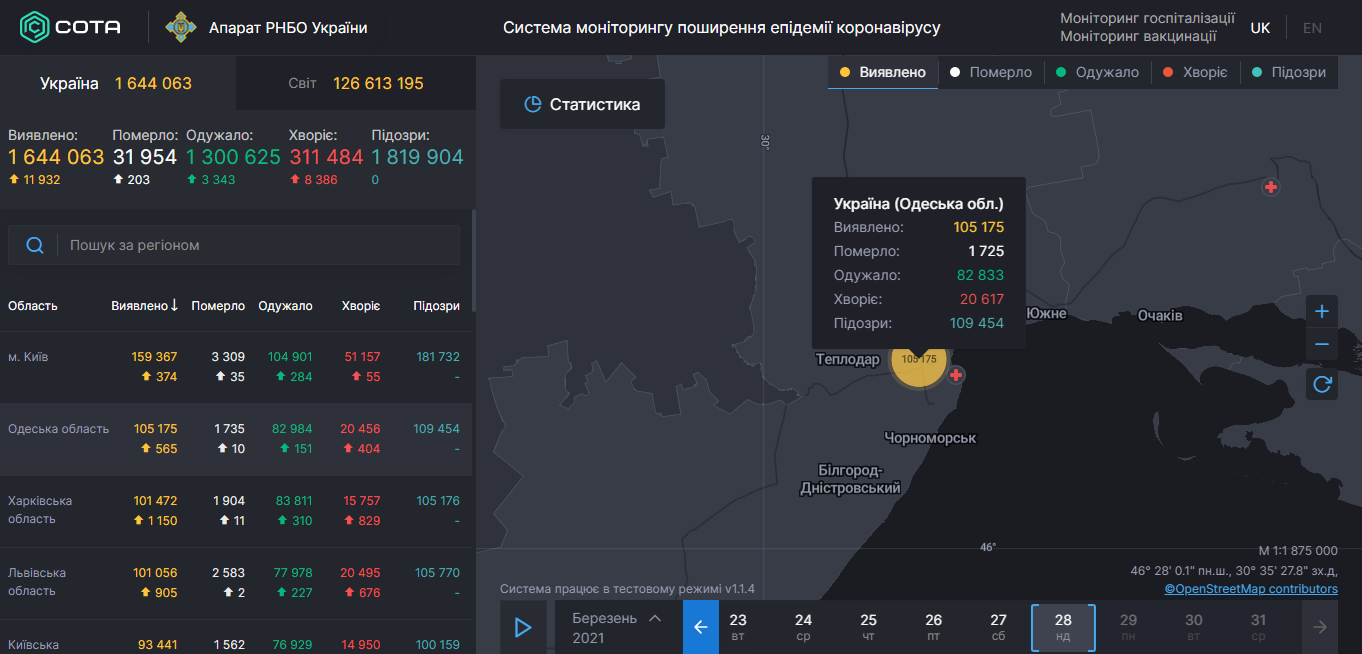Refresh the map data
The image size is (1362, 654).
[1321, 384]
